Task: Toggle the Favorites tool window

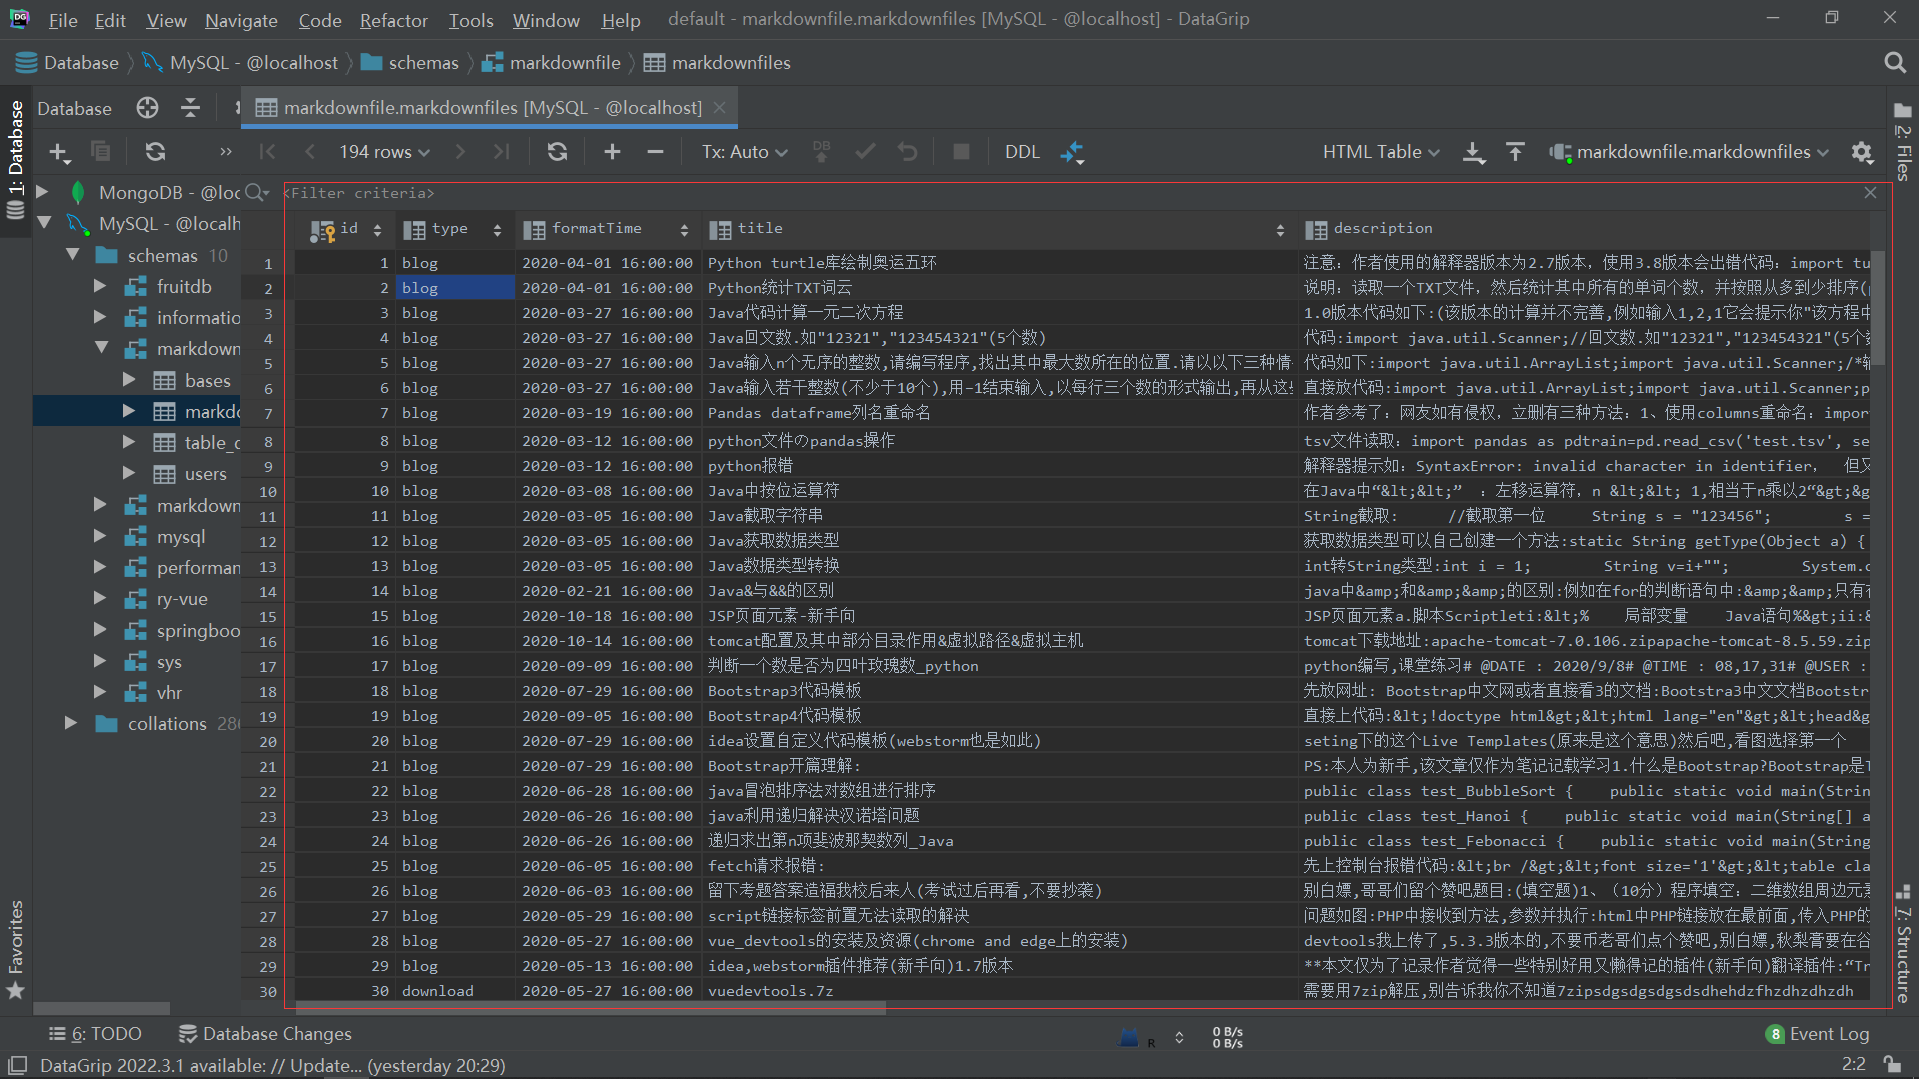Action: [x=16, y=949]
